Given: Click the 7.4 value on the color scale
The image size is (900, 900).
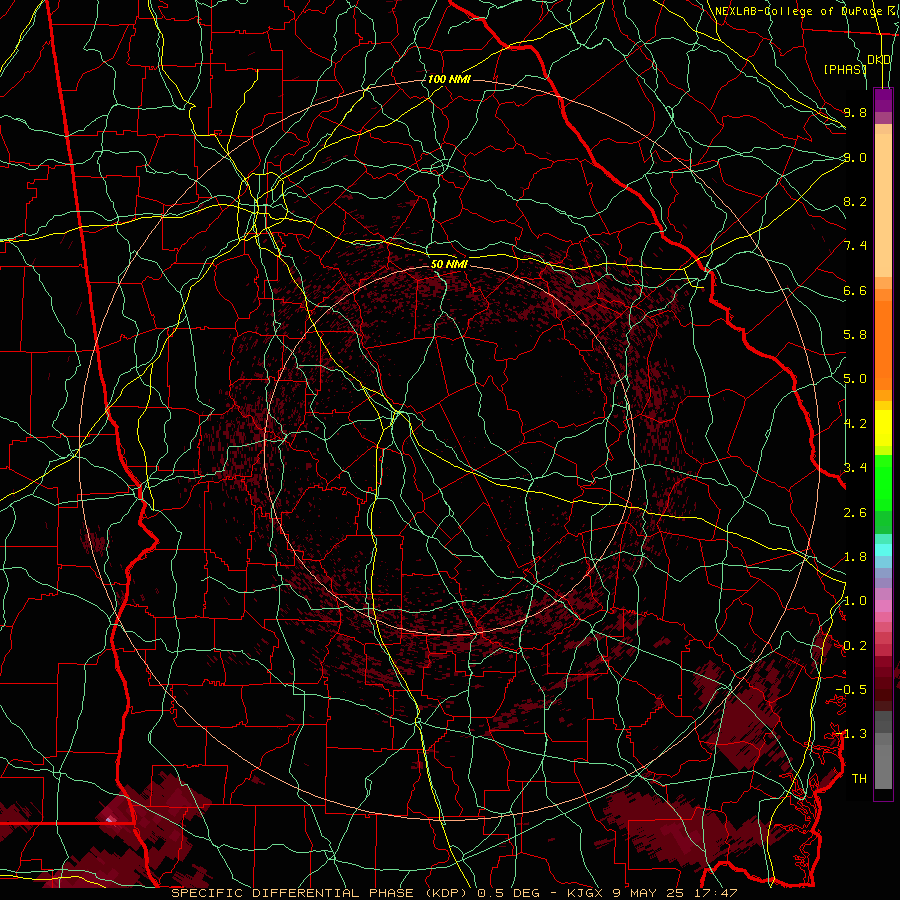Looking at the screenshot, I should click(x=855, y=246).
